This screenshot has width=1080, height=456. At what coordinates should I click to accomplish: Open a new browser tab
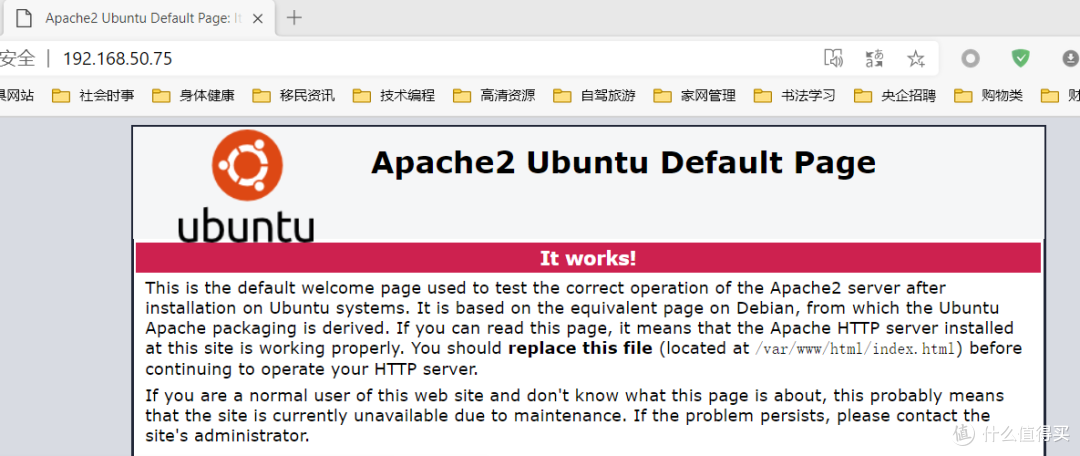point(294,18)
